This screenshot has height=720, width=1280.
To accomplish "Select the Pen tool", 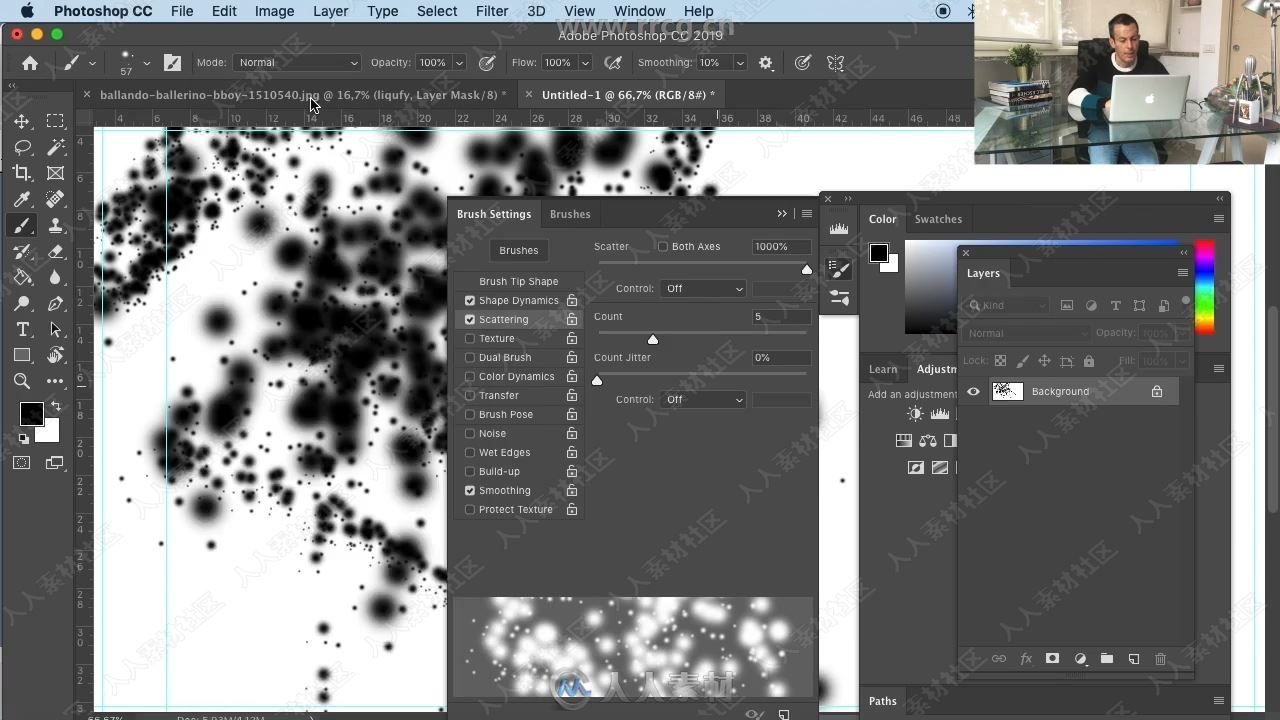I will (56, 303).
